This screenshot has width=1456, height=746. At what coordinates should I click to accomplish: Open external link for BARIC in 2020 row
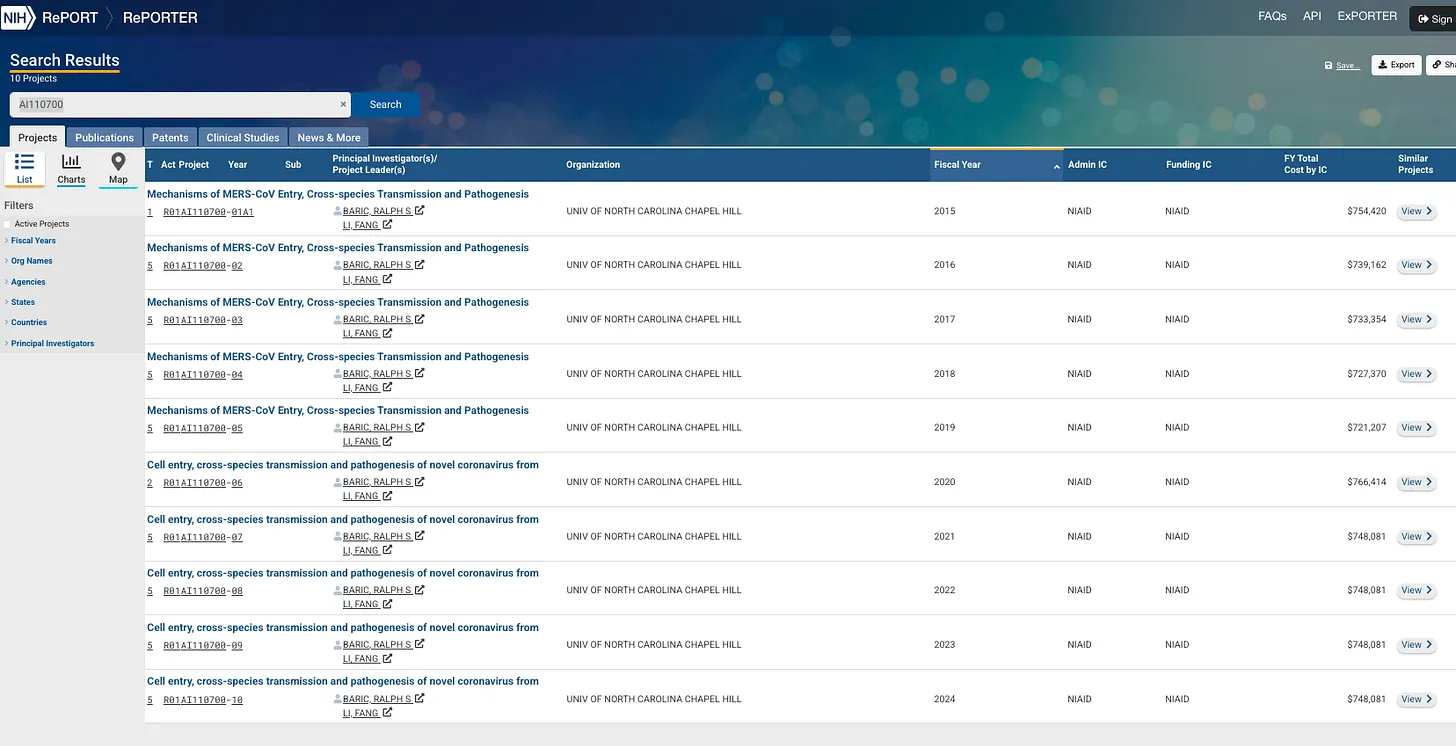click(420, 481)
